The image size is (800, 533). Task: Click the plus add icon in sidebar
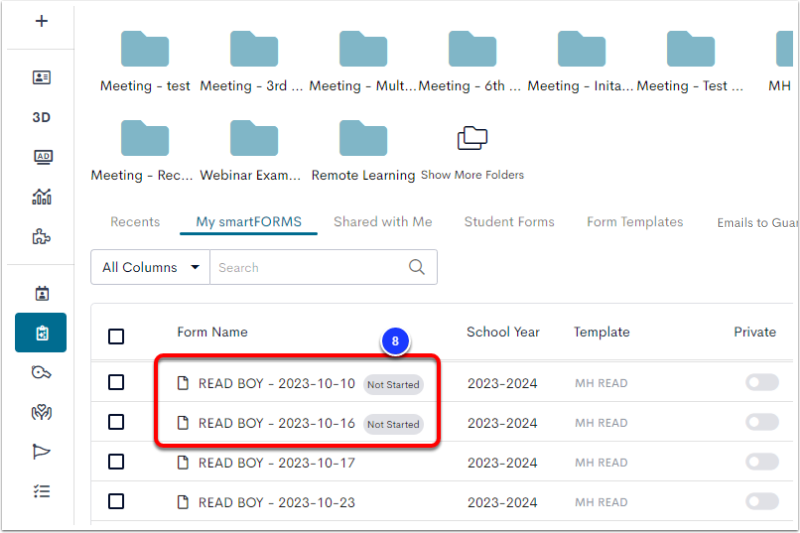pos(41,21)
